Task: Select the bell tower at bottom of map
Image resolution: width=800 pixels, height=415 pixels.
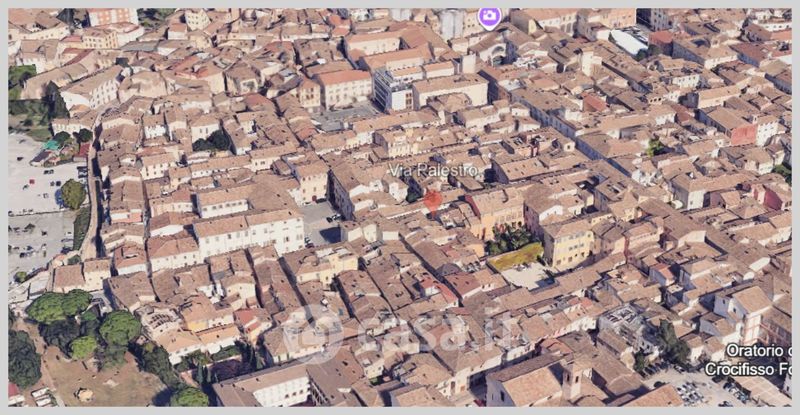Action: [571, 378]
